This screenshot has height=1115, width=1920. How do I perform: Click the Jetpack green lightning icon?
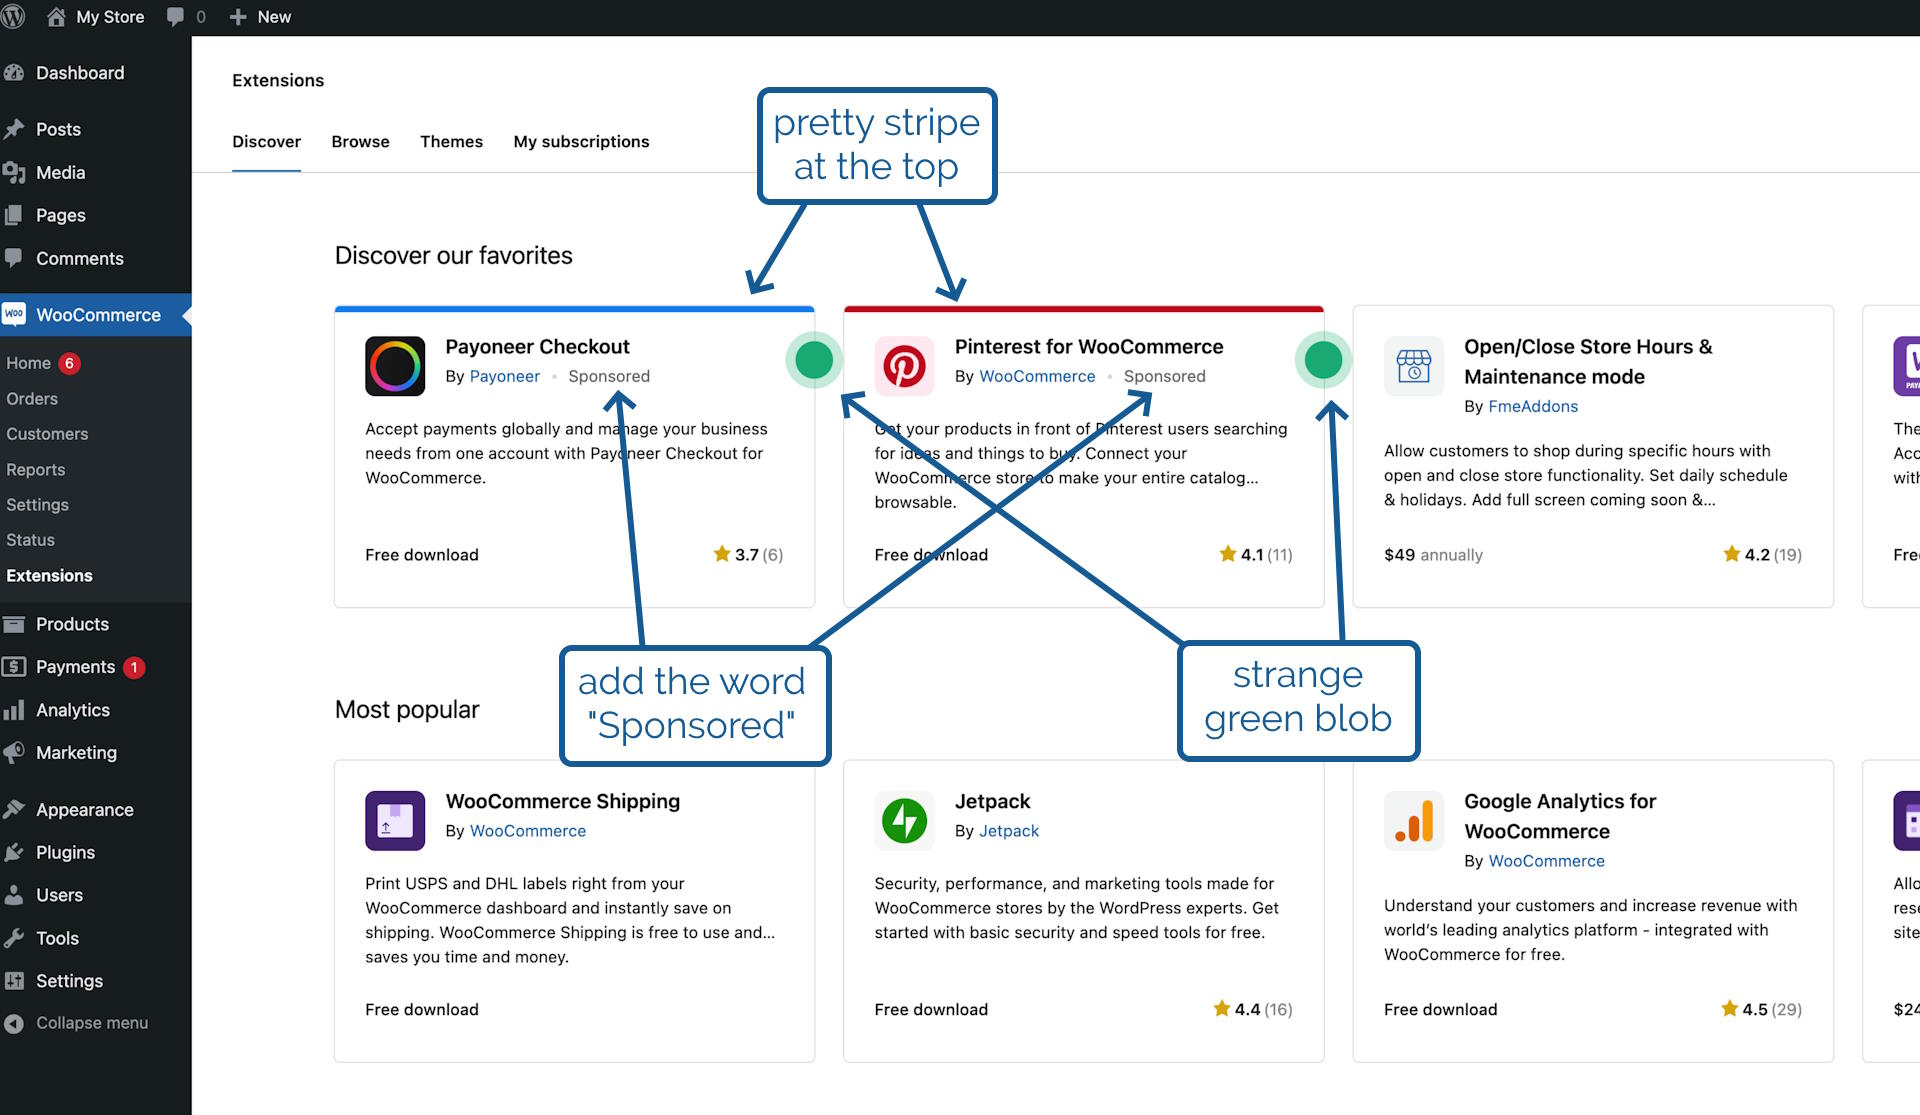(x=904, y=821)
